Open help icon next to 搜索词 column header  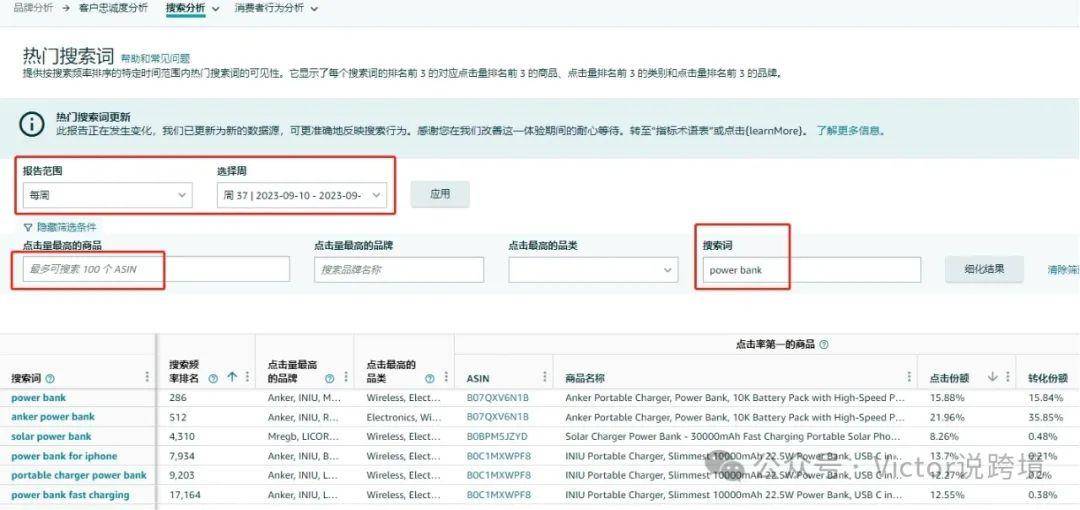pos(50,378)
